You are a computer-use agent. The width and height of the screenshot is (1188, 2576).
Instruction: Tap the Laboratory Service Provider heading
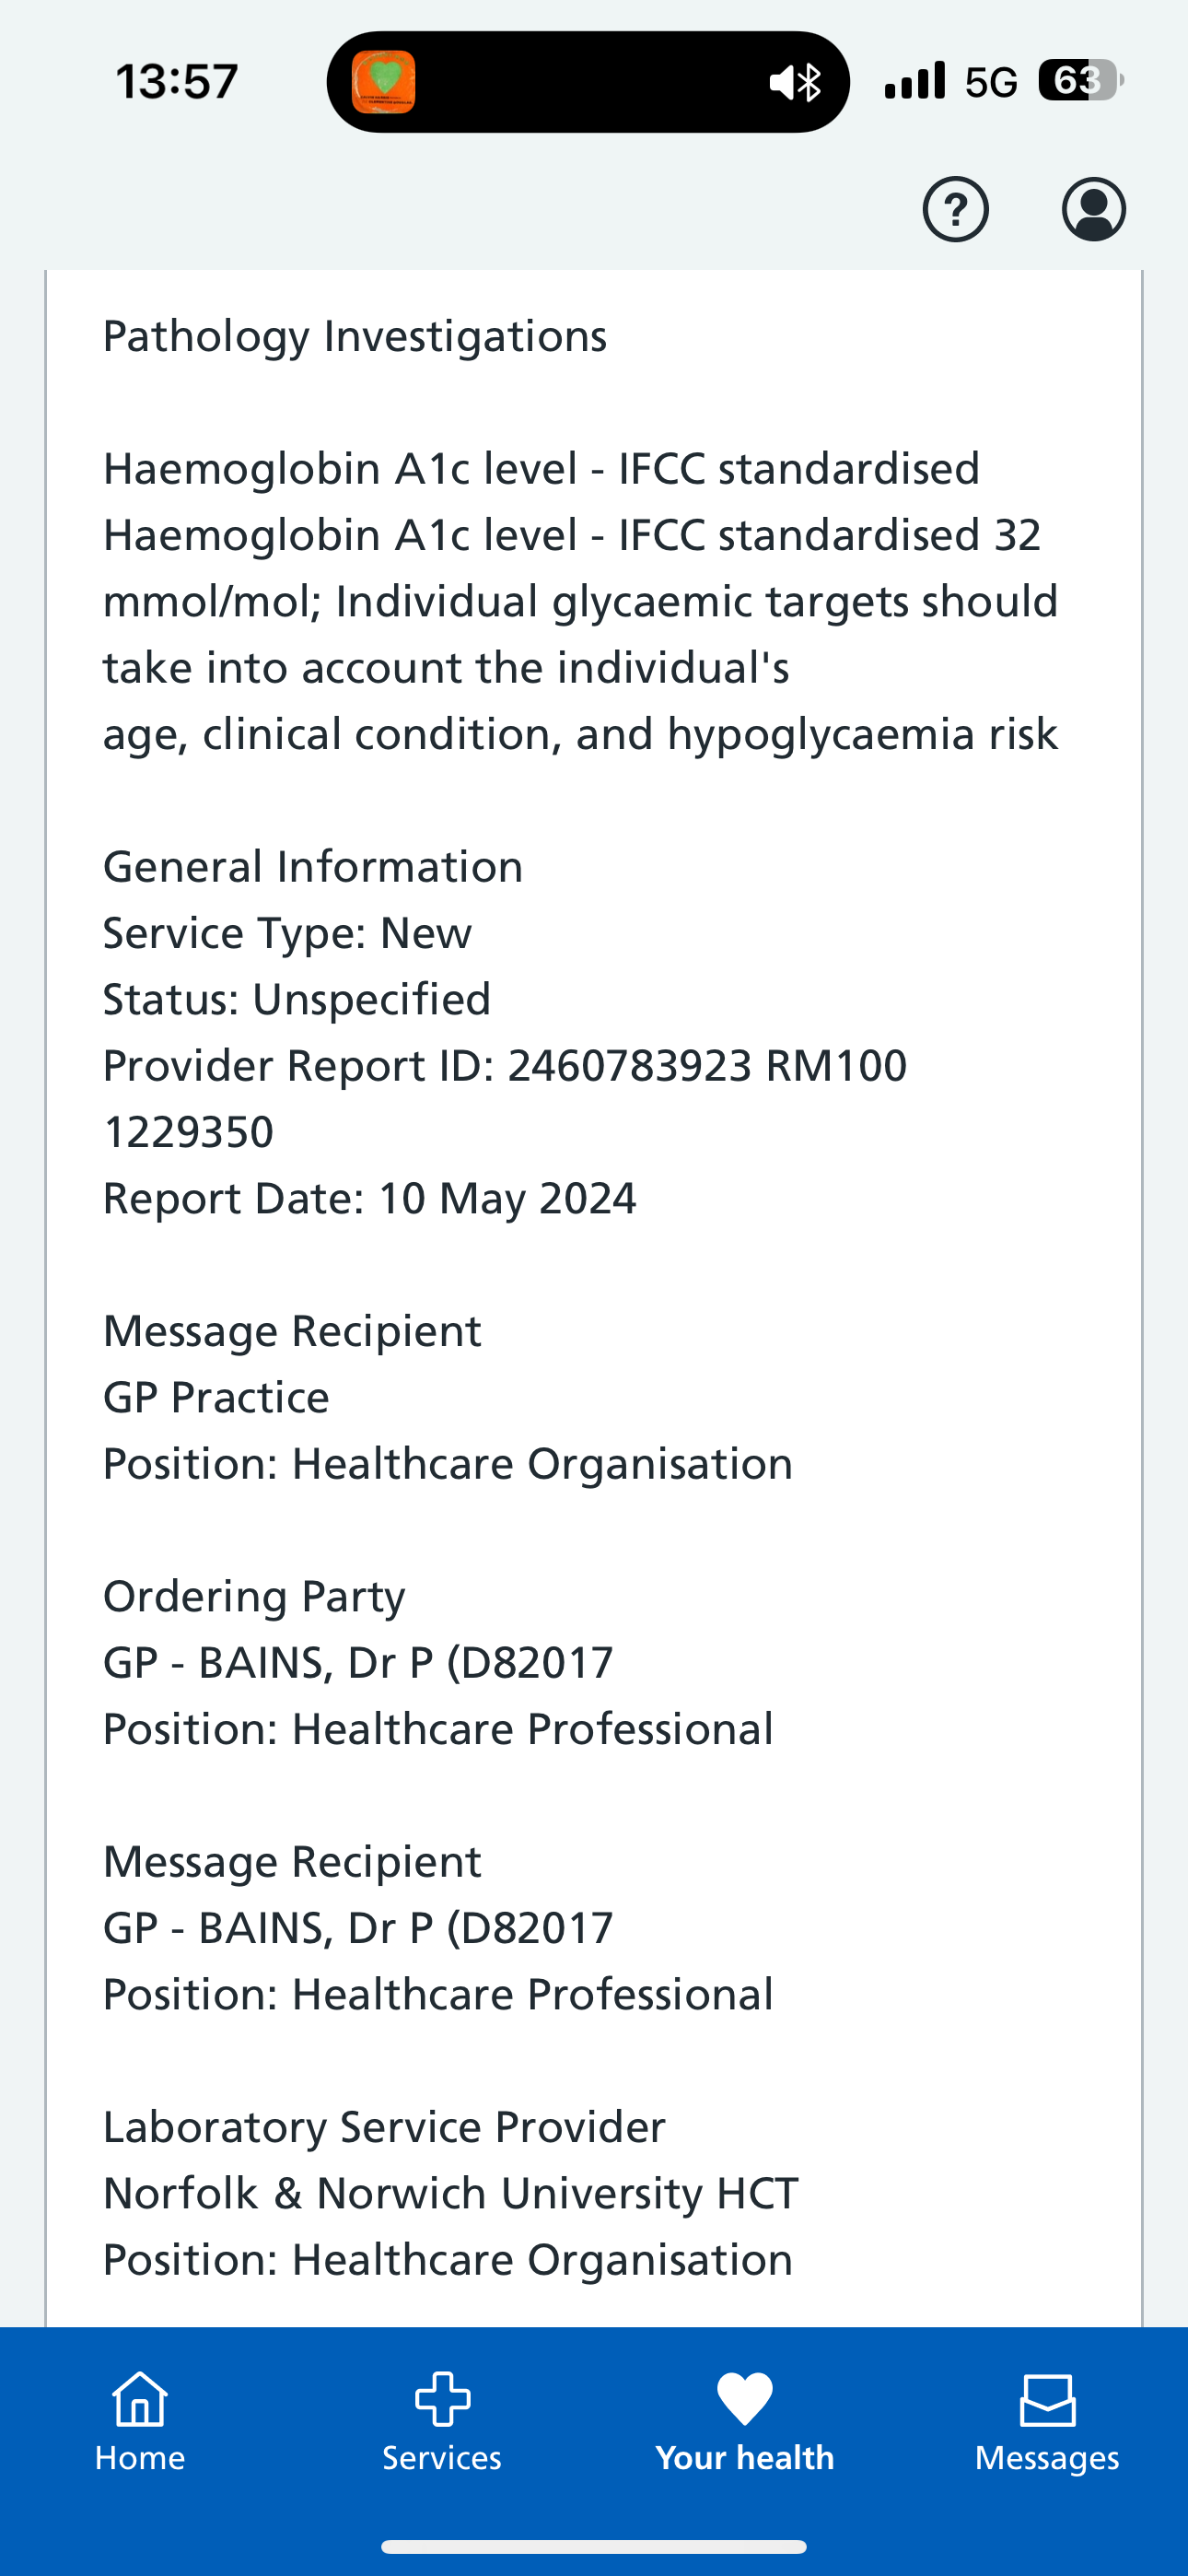384,2127
